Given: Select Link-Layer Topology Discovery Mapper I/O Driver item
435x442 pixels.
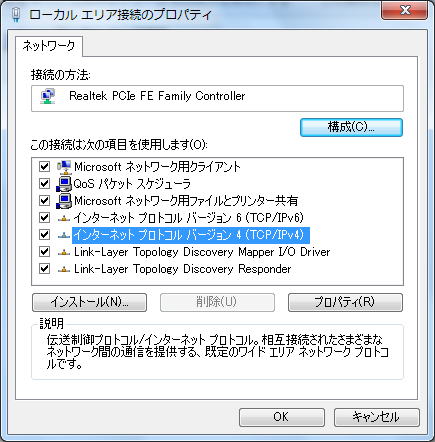Looking at the screenshot, I should tap(202, 252).
